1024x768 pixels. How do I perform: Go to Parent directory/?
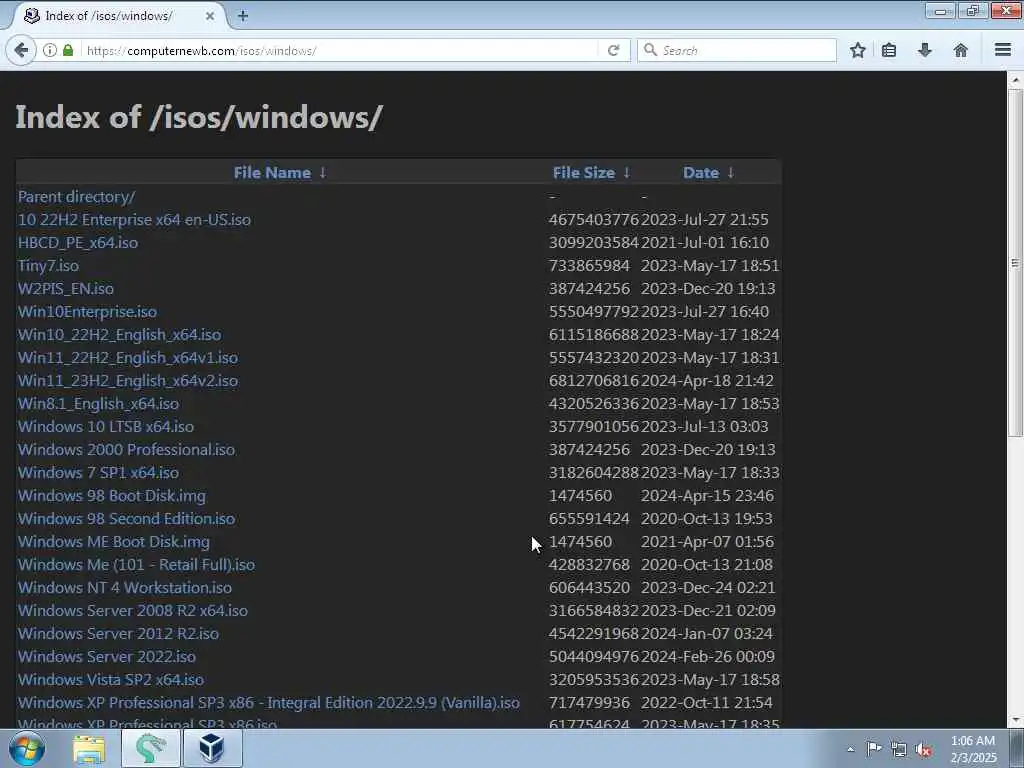(76, 197)
